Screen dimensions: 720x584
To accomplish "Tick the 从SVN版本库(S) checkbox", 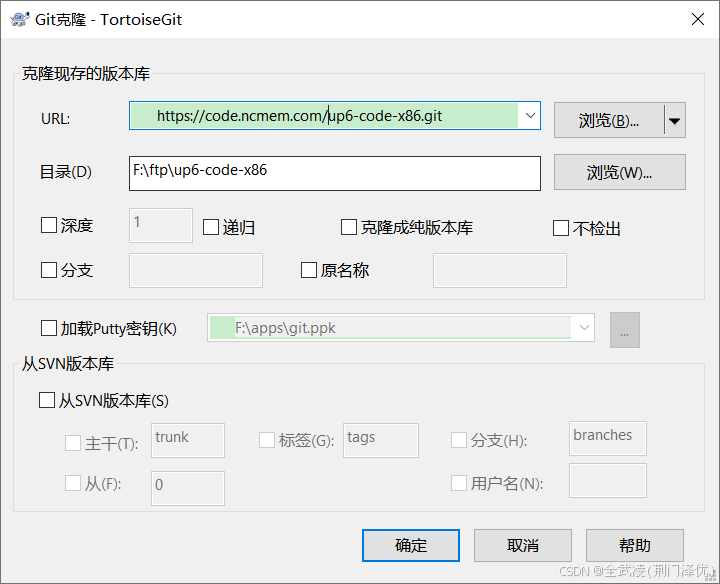I will [x=47, y=400].
